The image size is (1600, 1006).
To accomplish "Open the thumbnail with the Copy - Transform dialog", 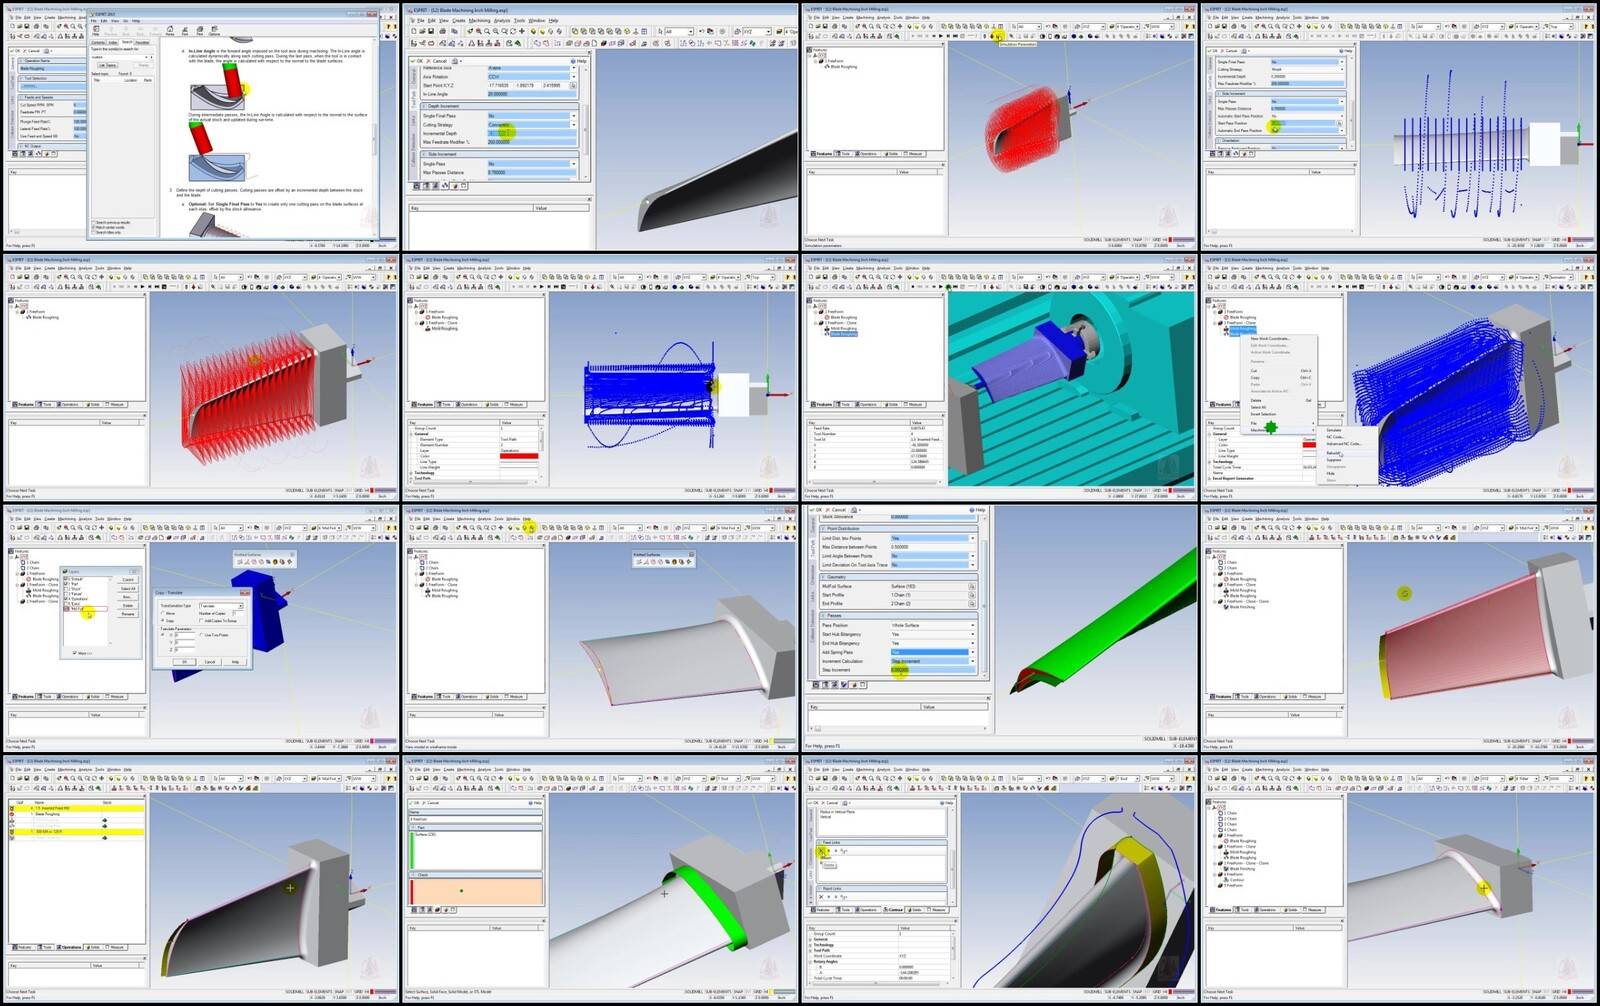I will point(200,629).
